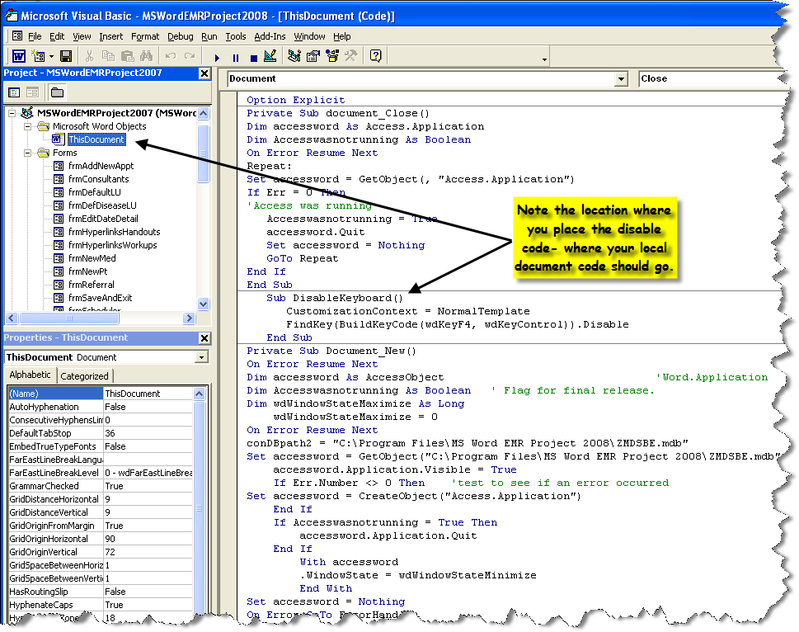Screen dimensions: 799x632
Task: Switch to the Categorized properties tab
Action: (84, 376)
